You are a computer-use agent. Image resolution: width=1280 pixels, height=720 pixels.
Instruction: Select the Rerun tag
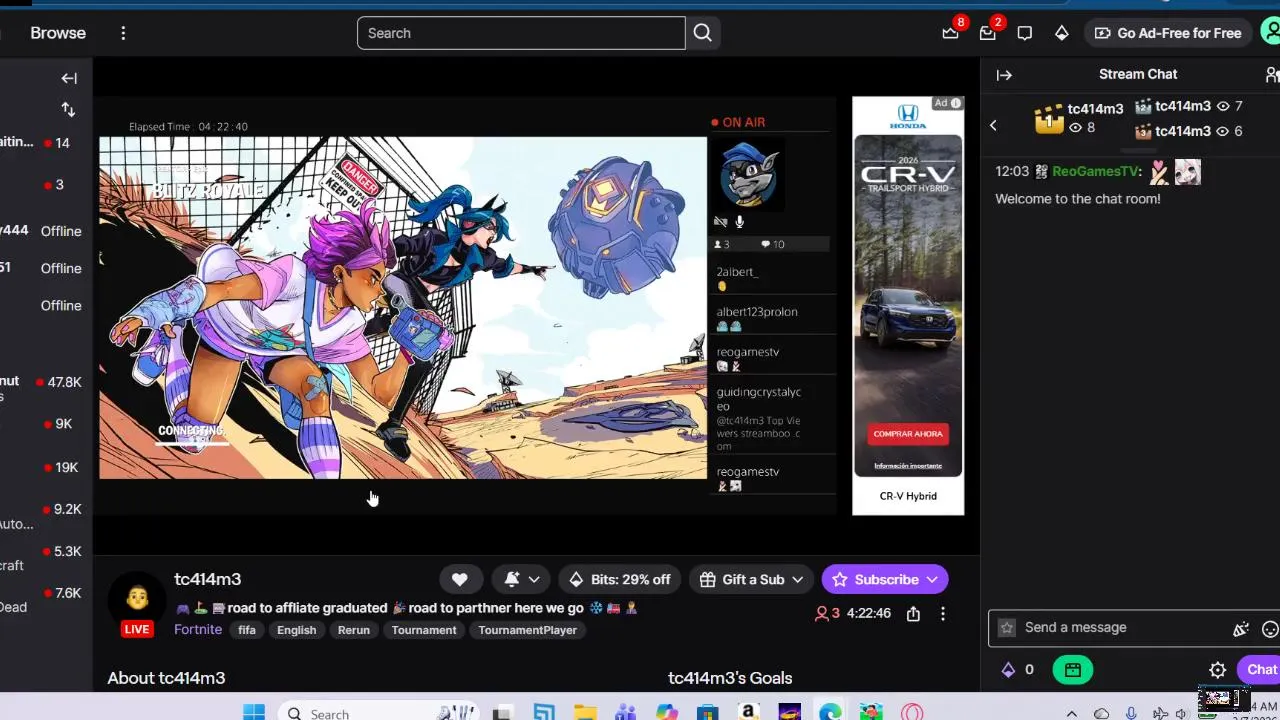[x=354, y=630]
